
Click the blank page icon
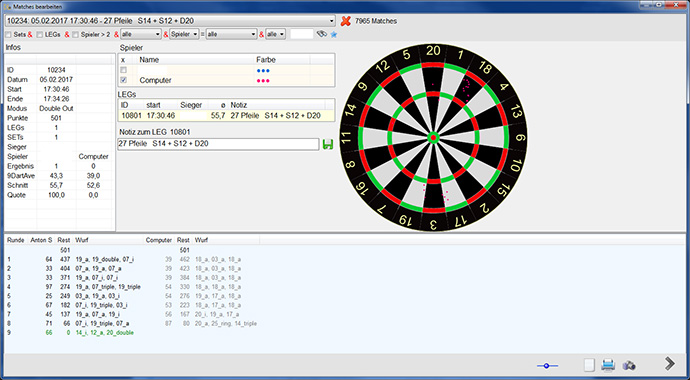coord(589,365)
